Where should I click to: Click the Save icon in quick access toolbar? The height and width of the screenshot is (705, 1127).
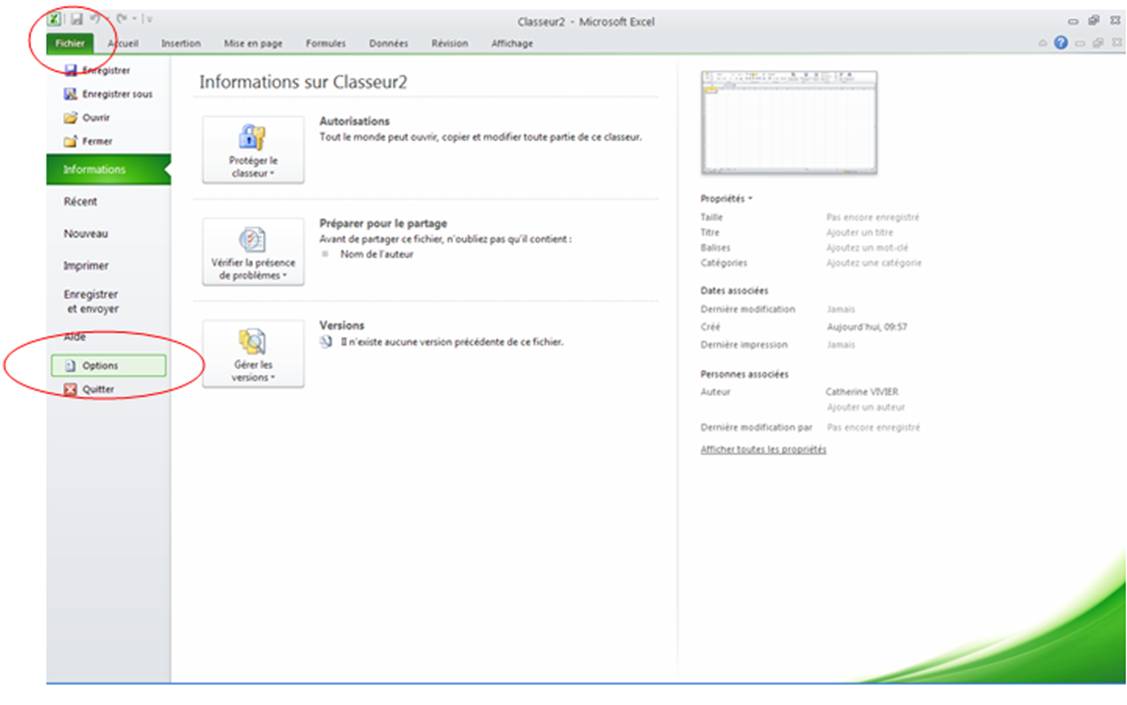coord(76,19)
